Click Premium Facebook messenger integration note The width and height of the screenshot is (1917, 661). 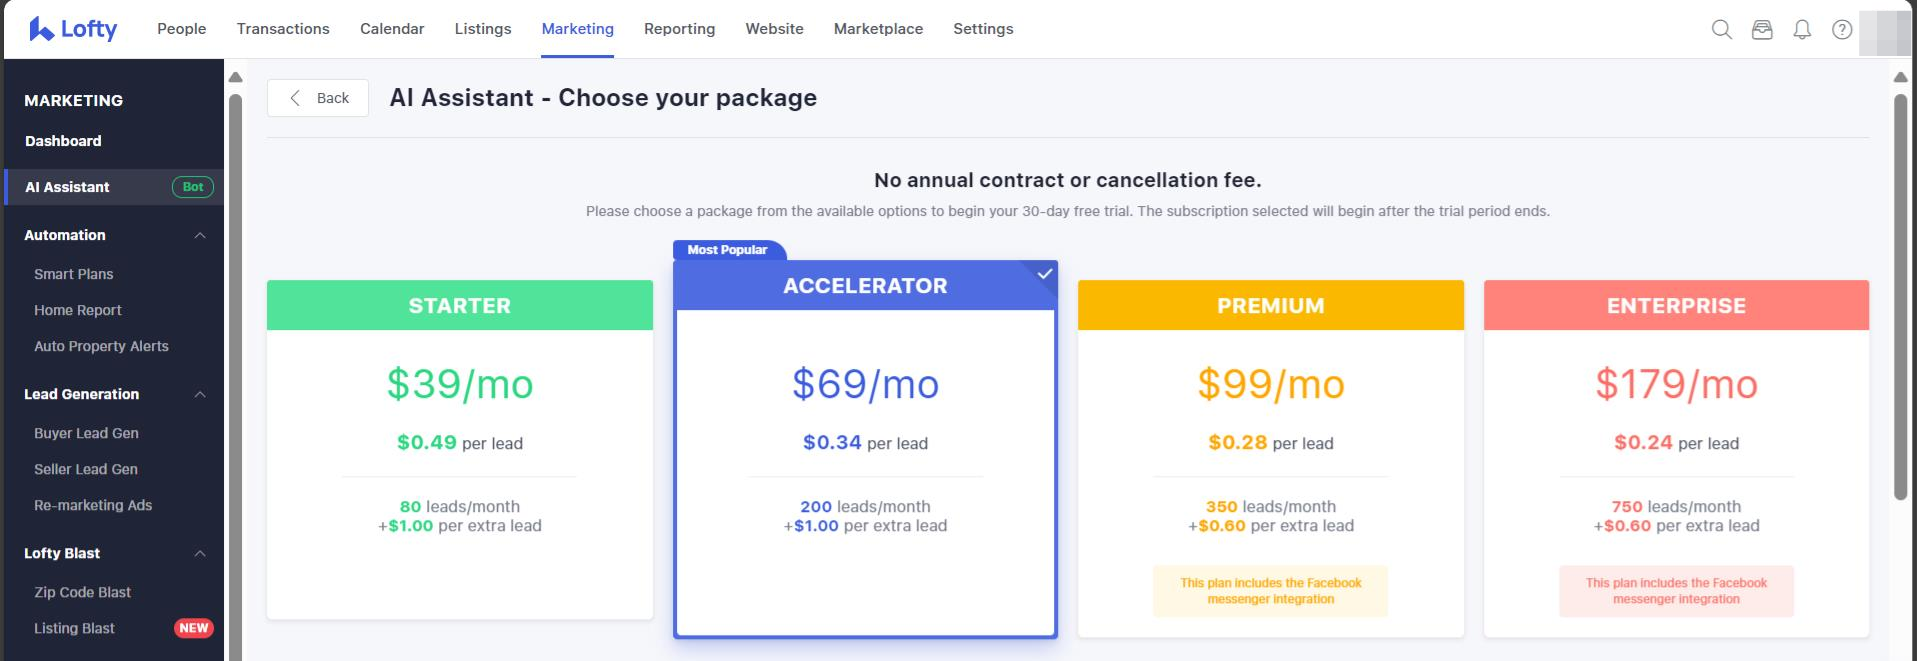[x=1271, y=591]
